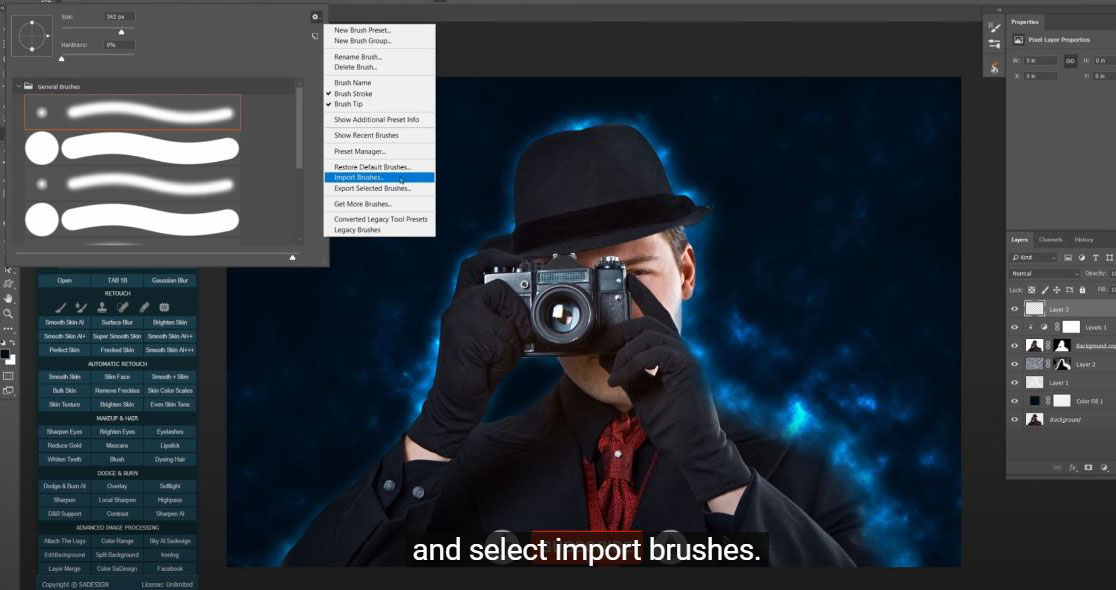The image size is (1116, 590).
Task: Click the add layer mask icon
Action: 1088,467
